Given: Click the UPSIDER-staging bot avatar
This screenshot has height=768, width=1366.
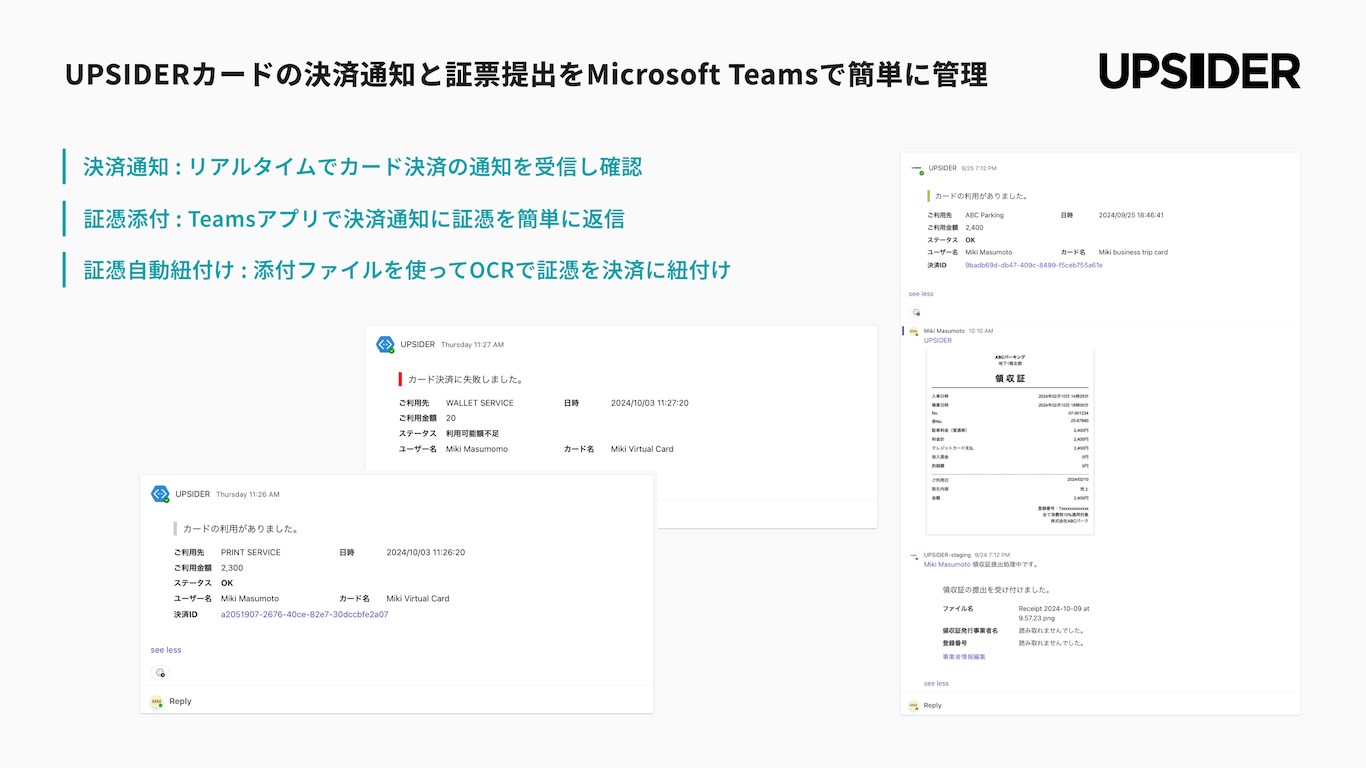Looking at the screenshot, I should pyautogui.click(x=915, y=555).
